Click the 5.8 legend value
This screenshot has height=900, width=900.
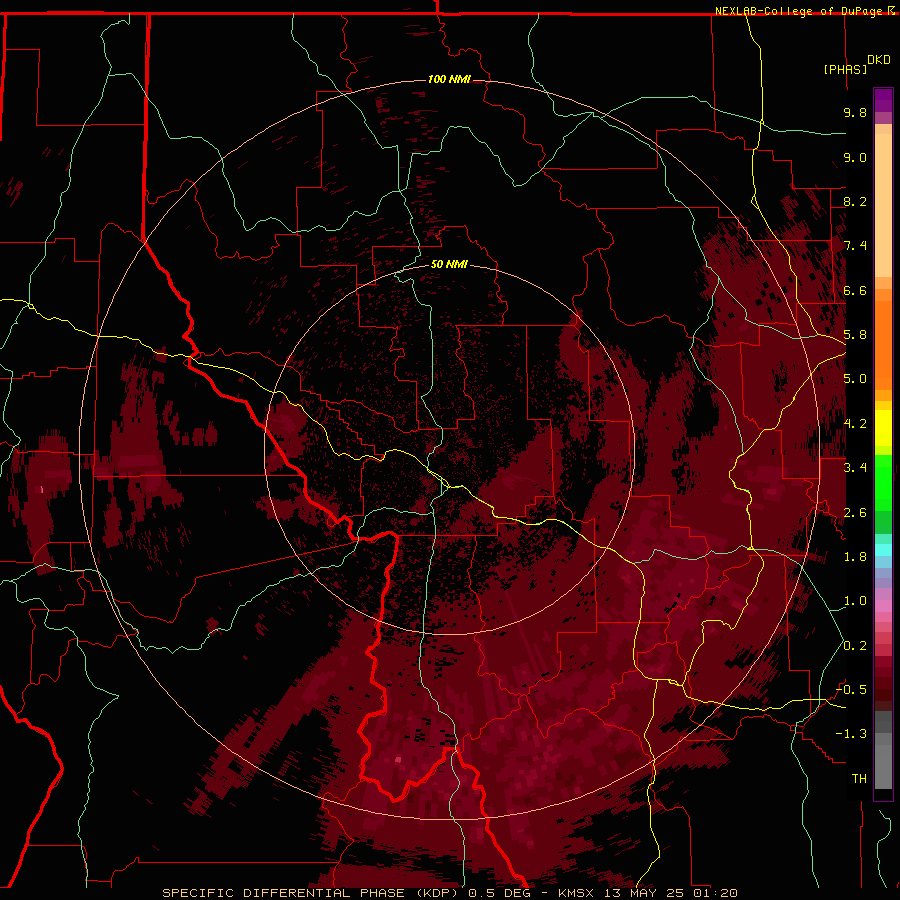pyautogui.click(x=855, y=335)
